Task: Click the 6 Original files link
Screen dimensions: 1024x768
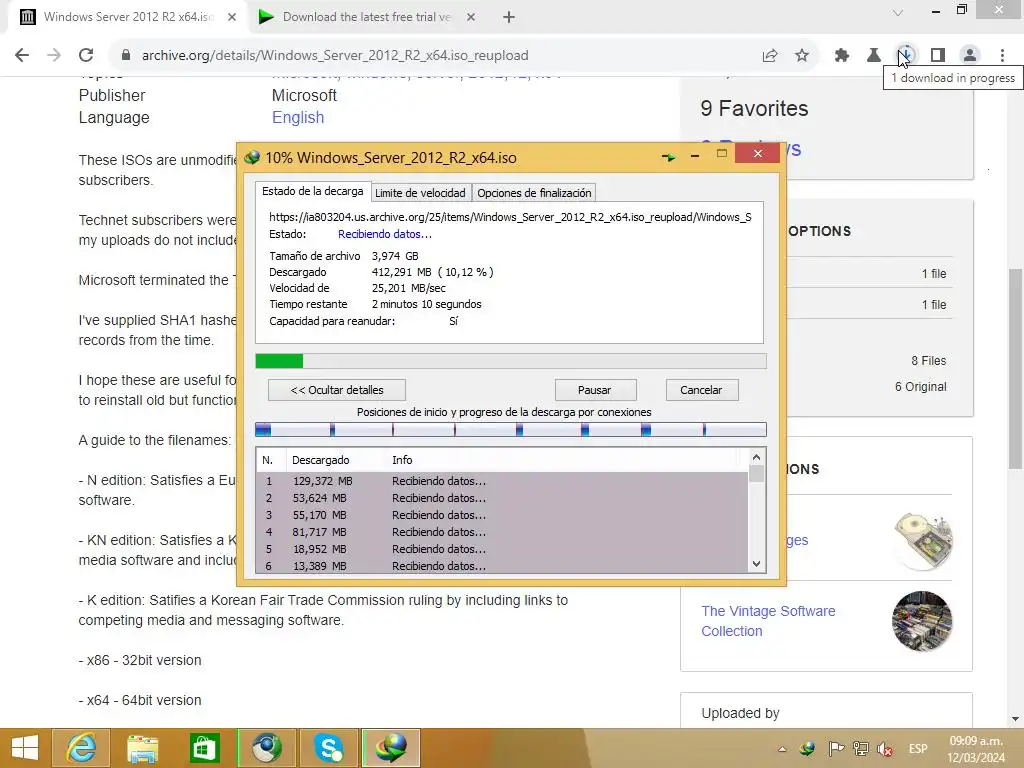Action: [920, 387]
